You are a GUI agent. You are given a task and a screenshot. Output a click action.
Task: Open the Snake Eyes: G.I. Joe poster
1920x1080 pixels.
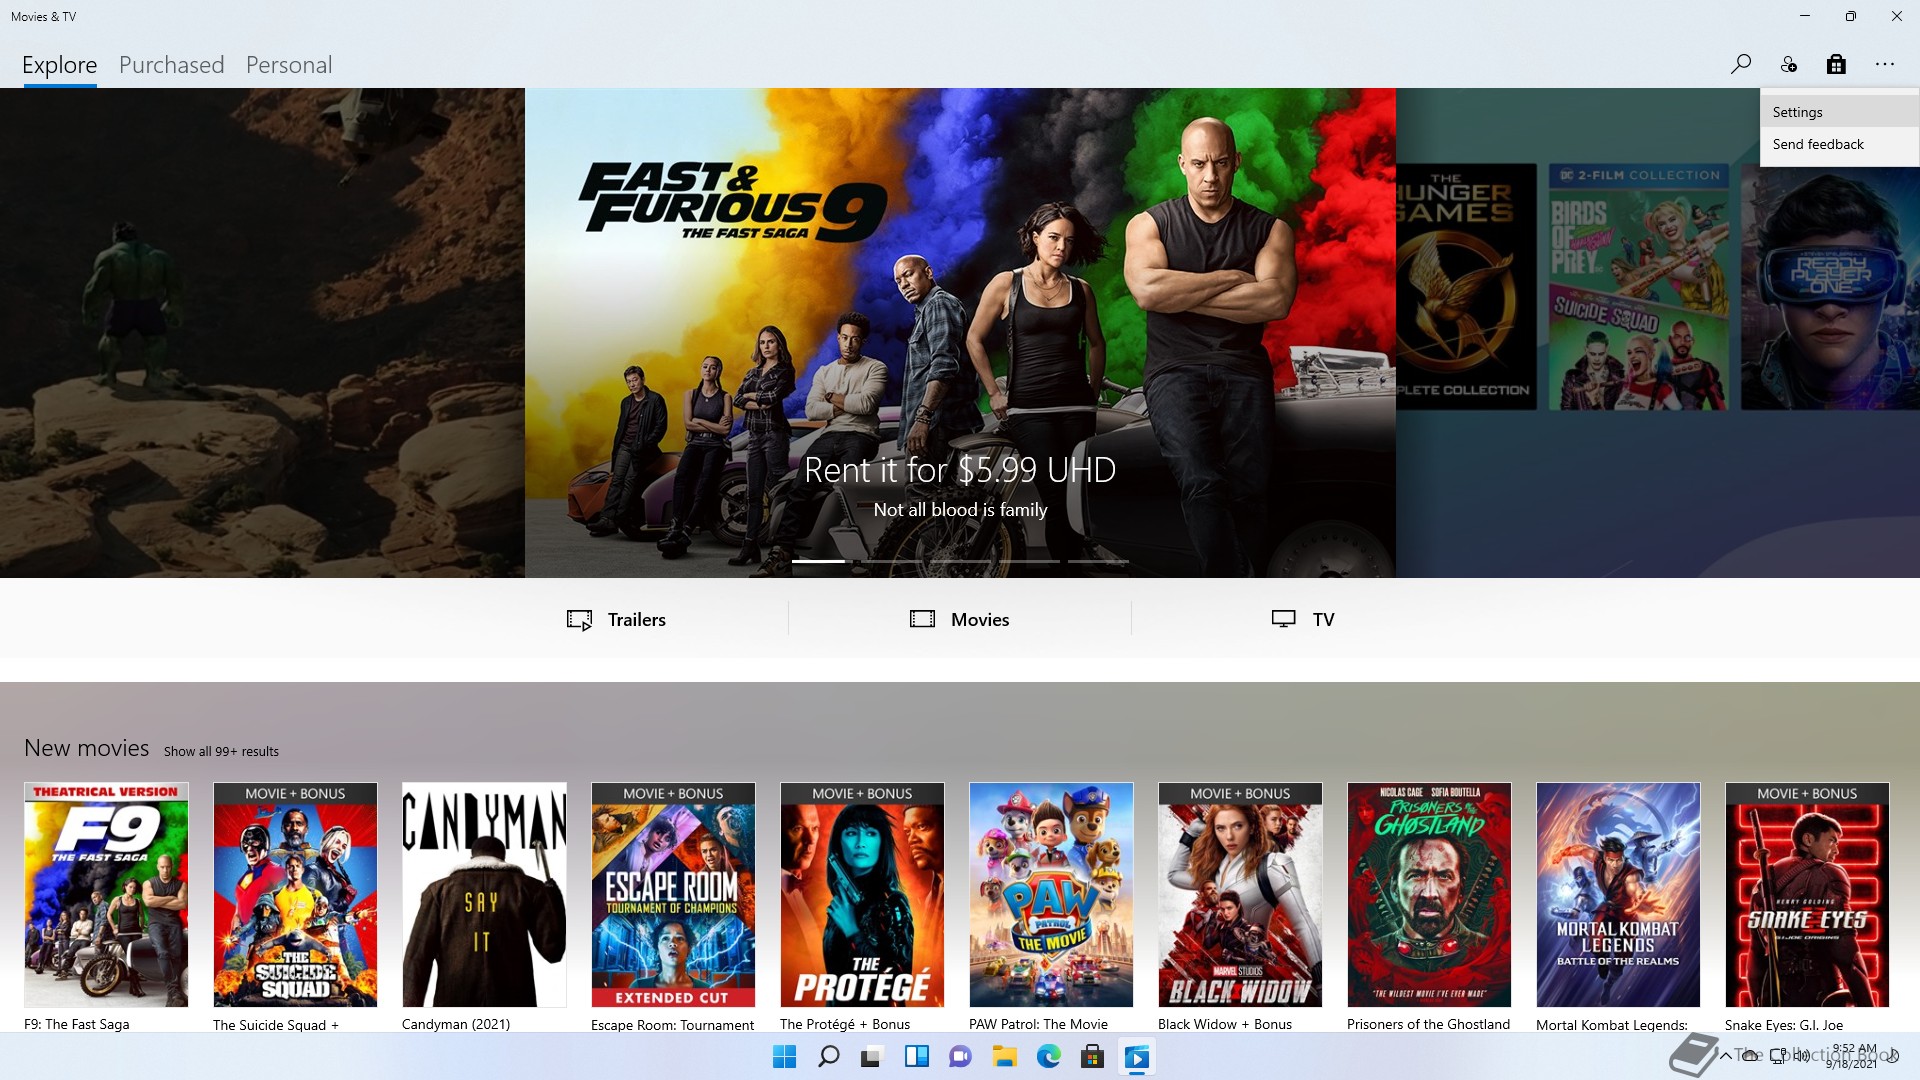(x=1807, y=895)
